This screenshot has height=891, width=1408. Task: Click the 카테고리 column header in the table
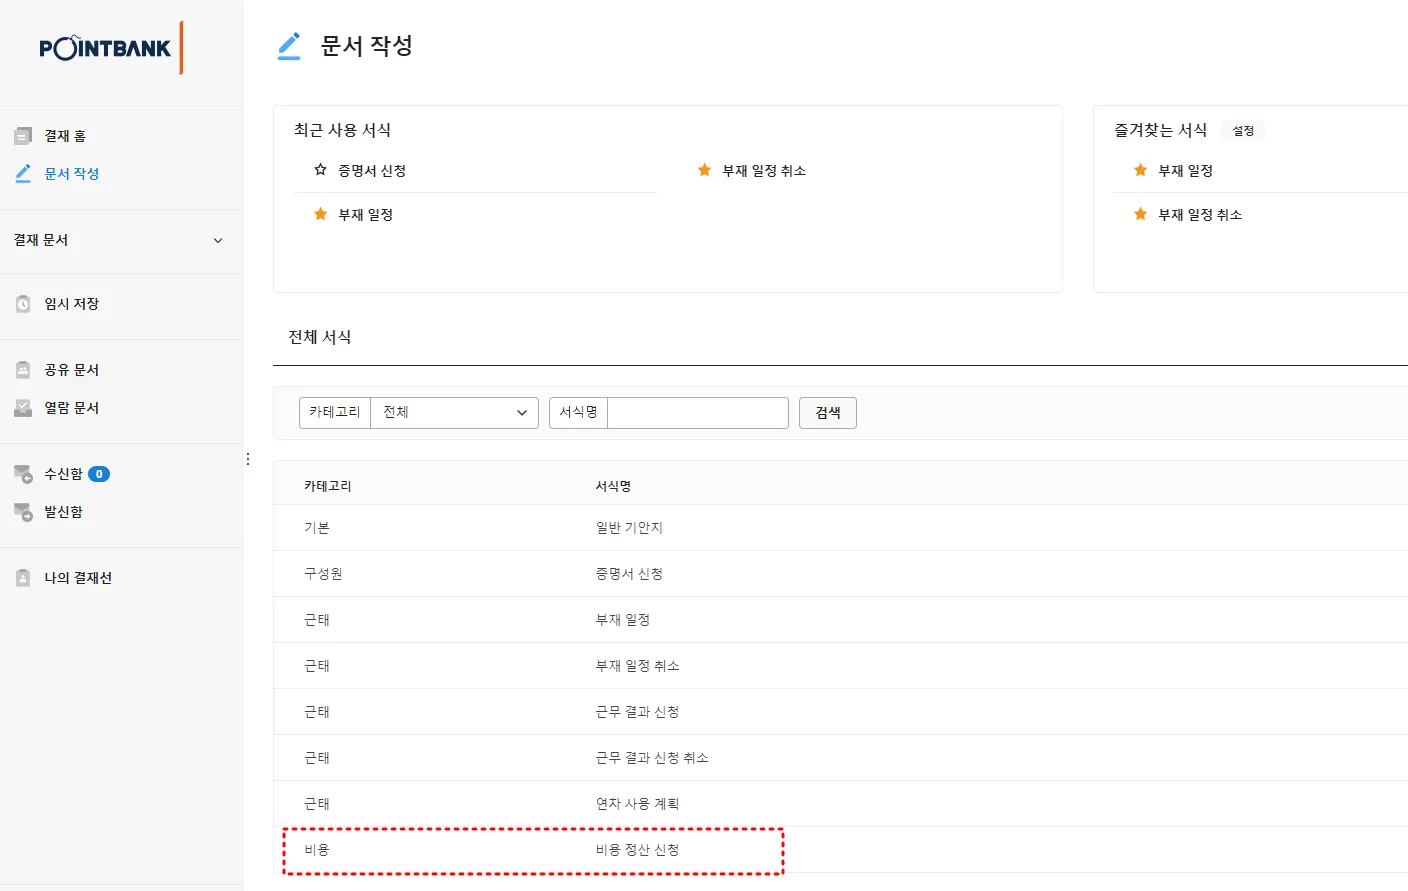(x=328, y=486)
